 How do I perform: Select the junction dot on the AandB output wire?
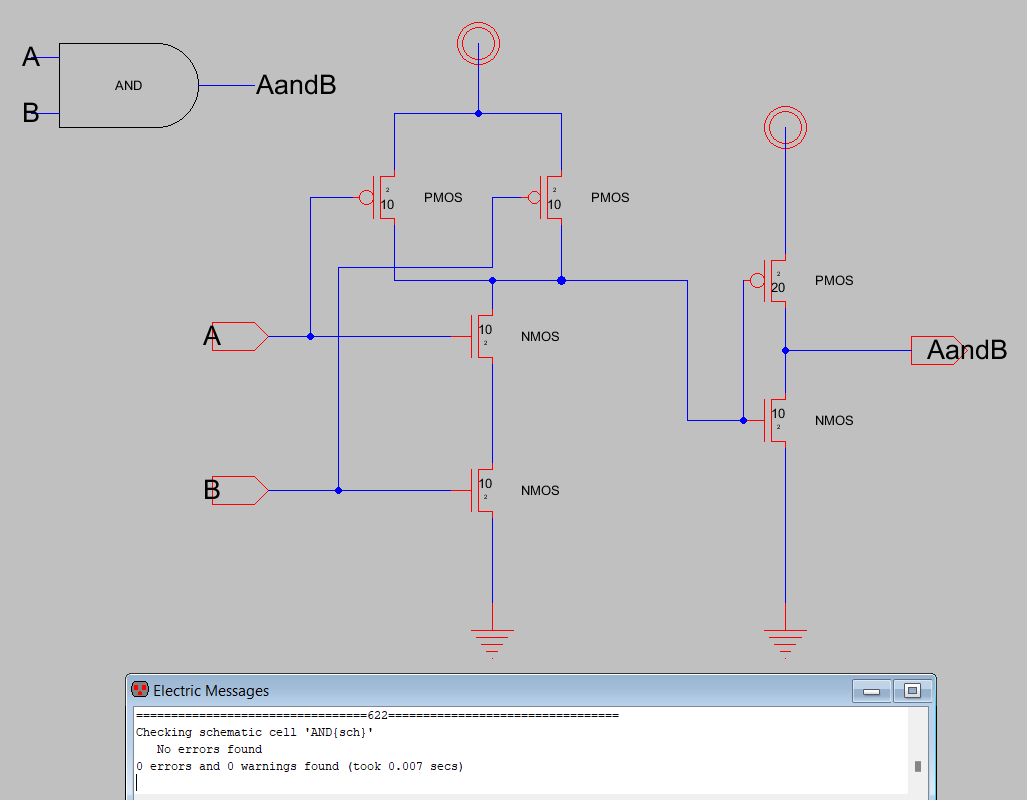click(x=785, y=351)
